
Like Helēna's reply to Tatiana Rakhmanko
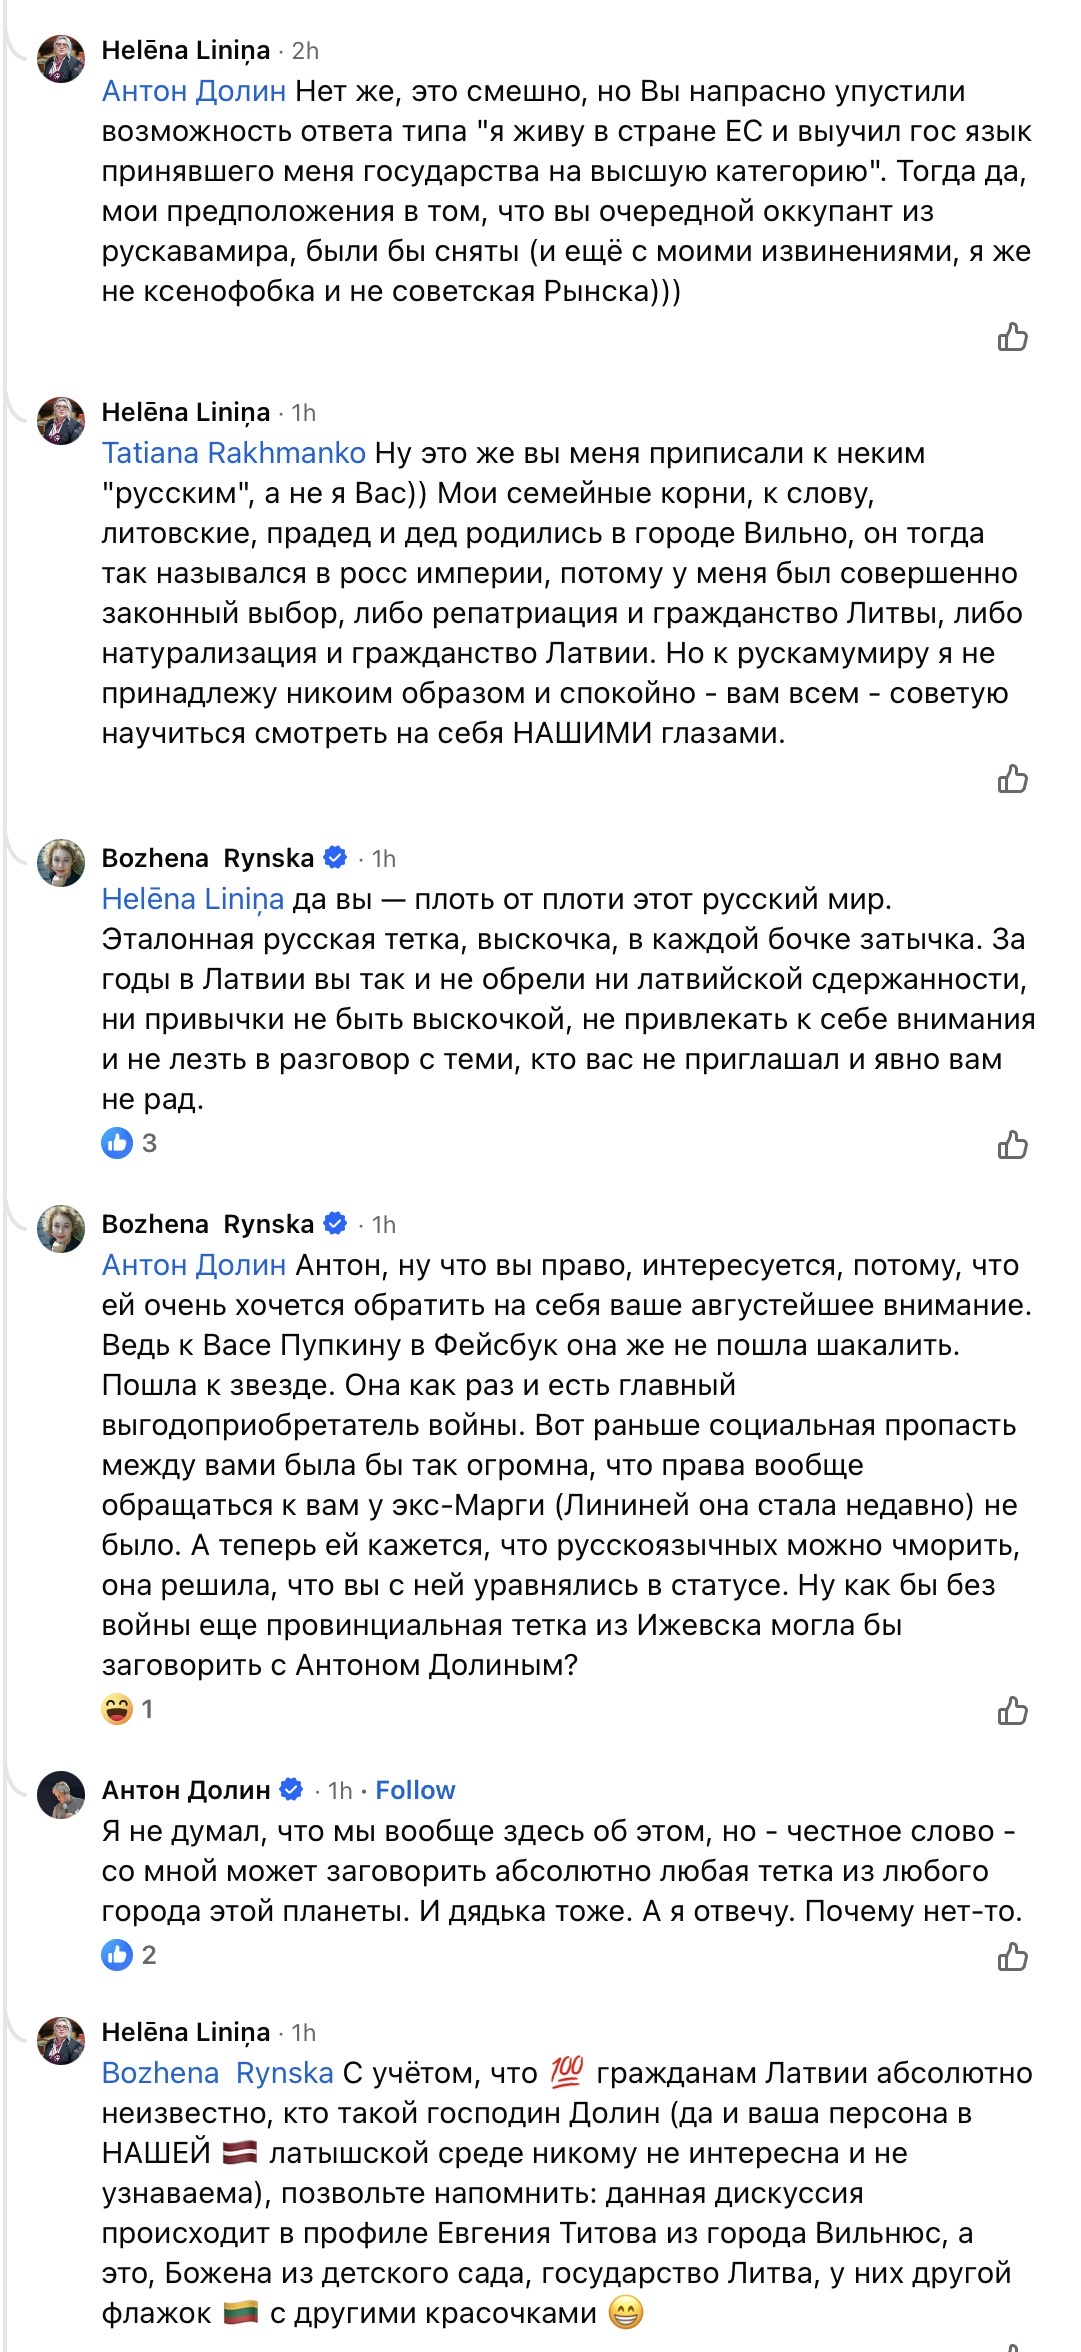click(x=1012, y=779)
